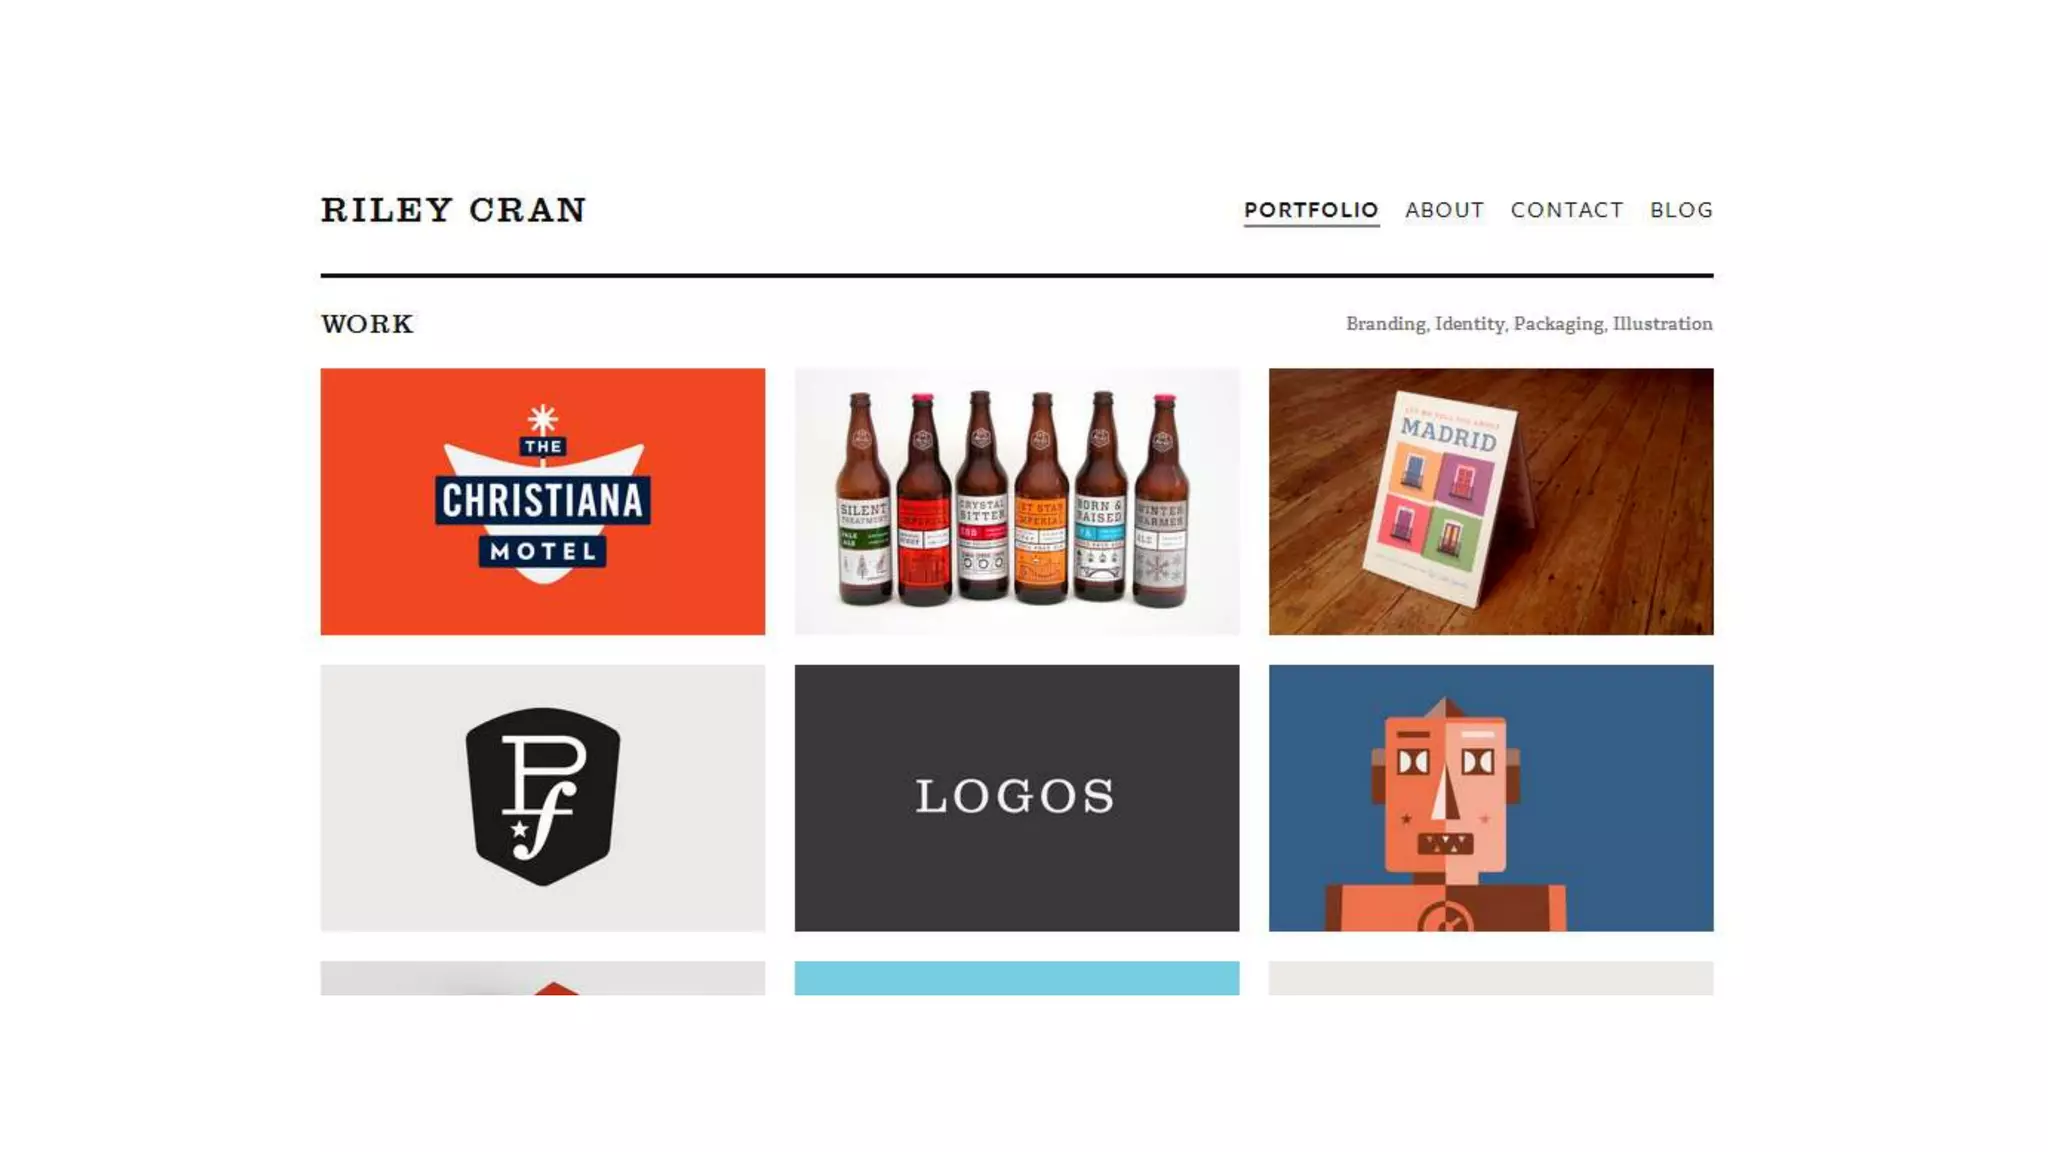Open the partially visible beige tile
The image size is (2048, 1152).
coord(1490,978)
